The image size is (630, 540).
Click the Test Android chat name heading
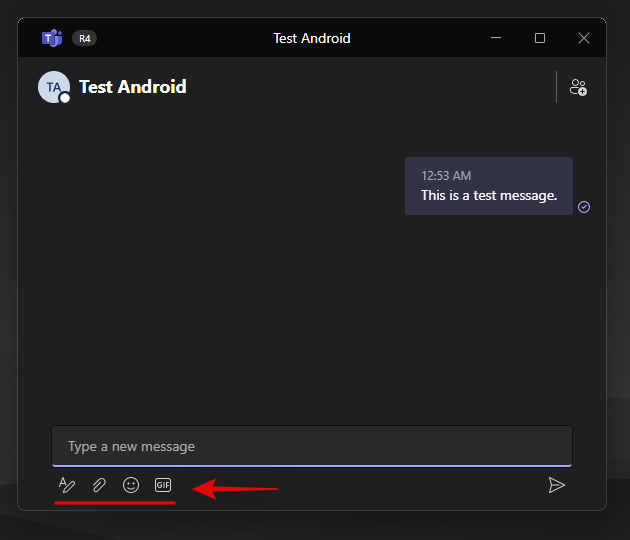(x=132, y=87)
